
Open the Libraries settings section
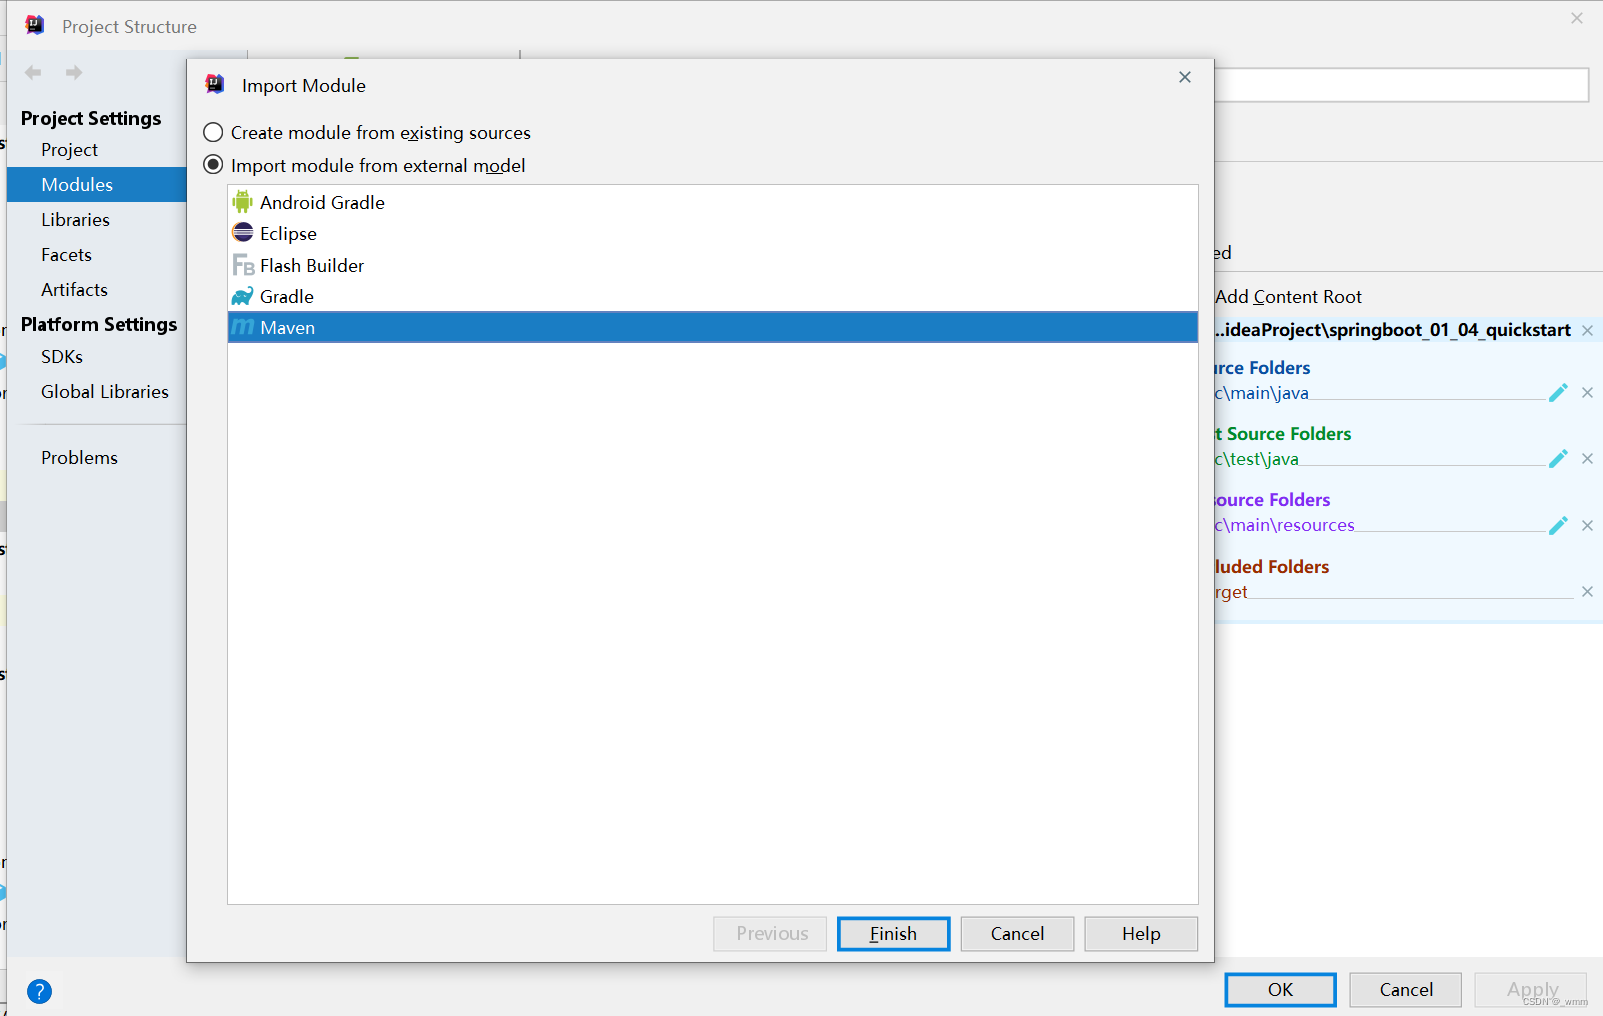pos(75,219)
